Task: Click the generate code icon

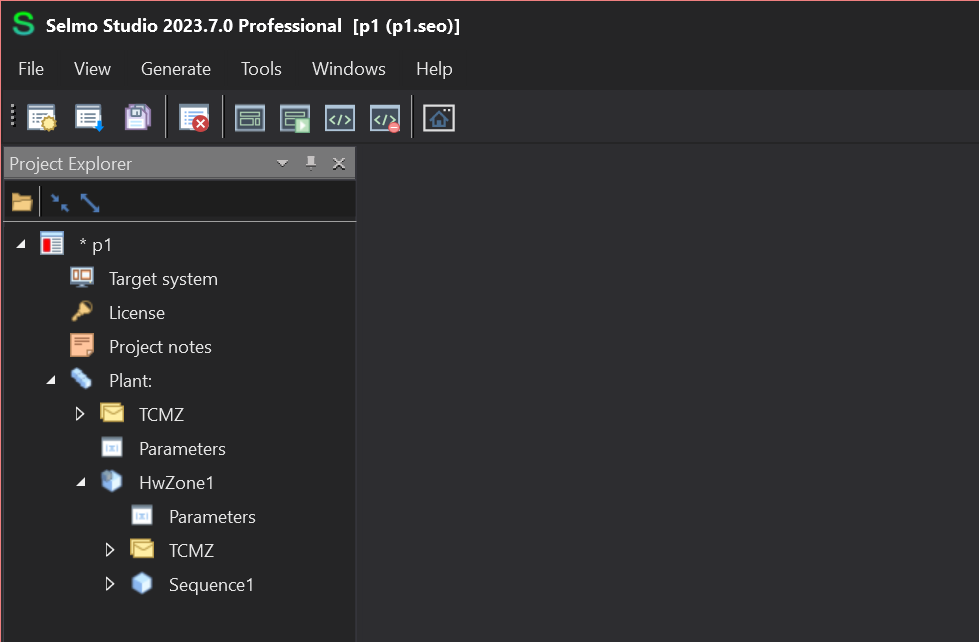Action: pos(340,118)
